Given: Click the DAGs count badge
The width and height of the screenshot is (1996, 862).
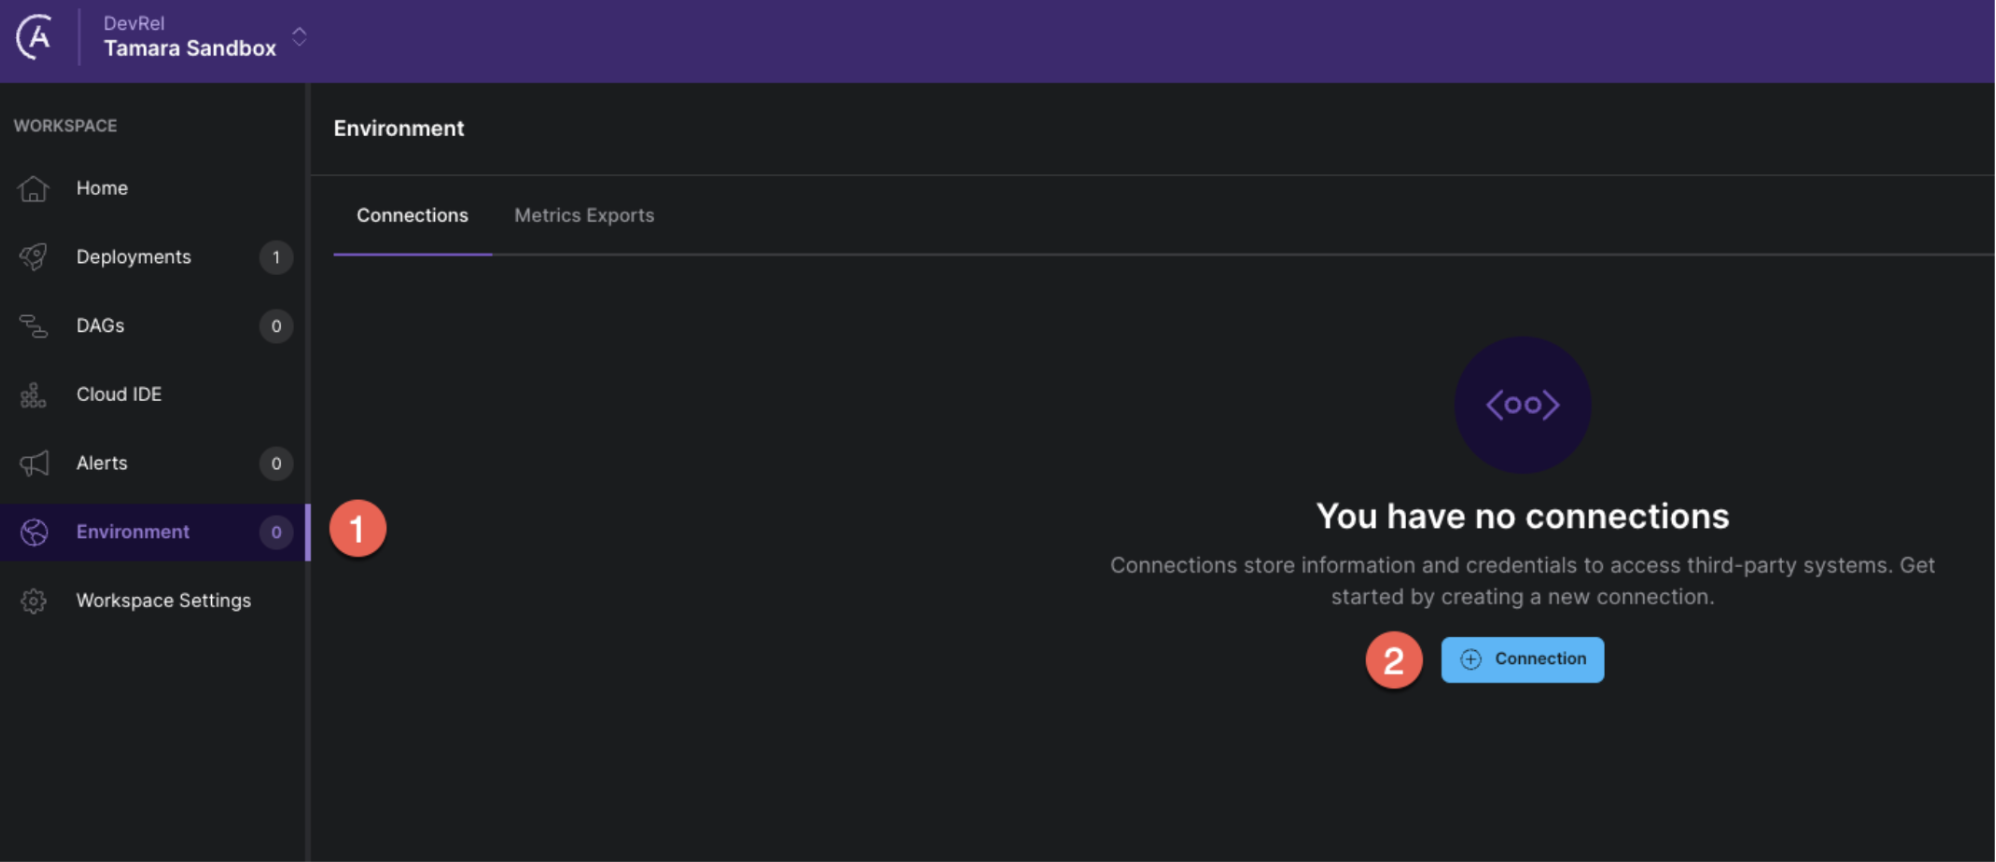Looking at the screenshot, I should pos(276,326).
